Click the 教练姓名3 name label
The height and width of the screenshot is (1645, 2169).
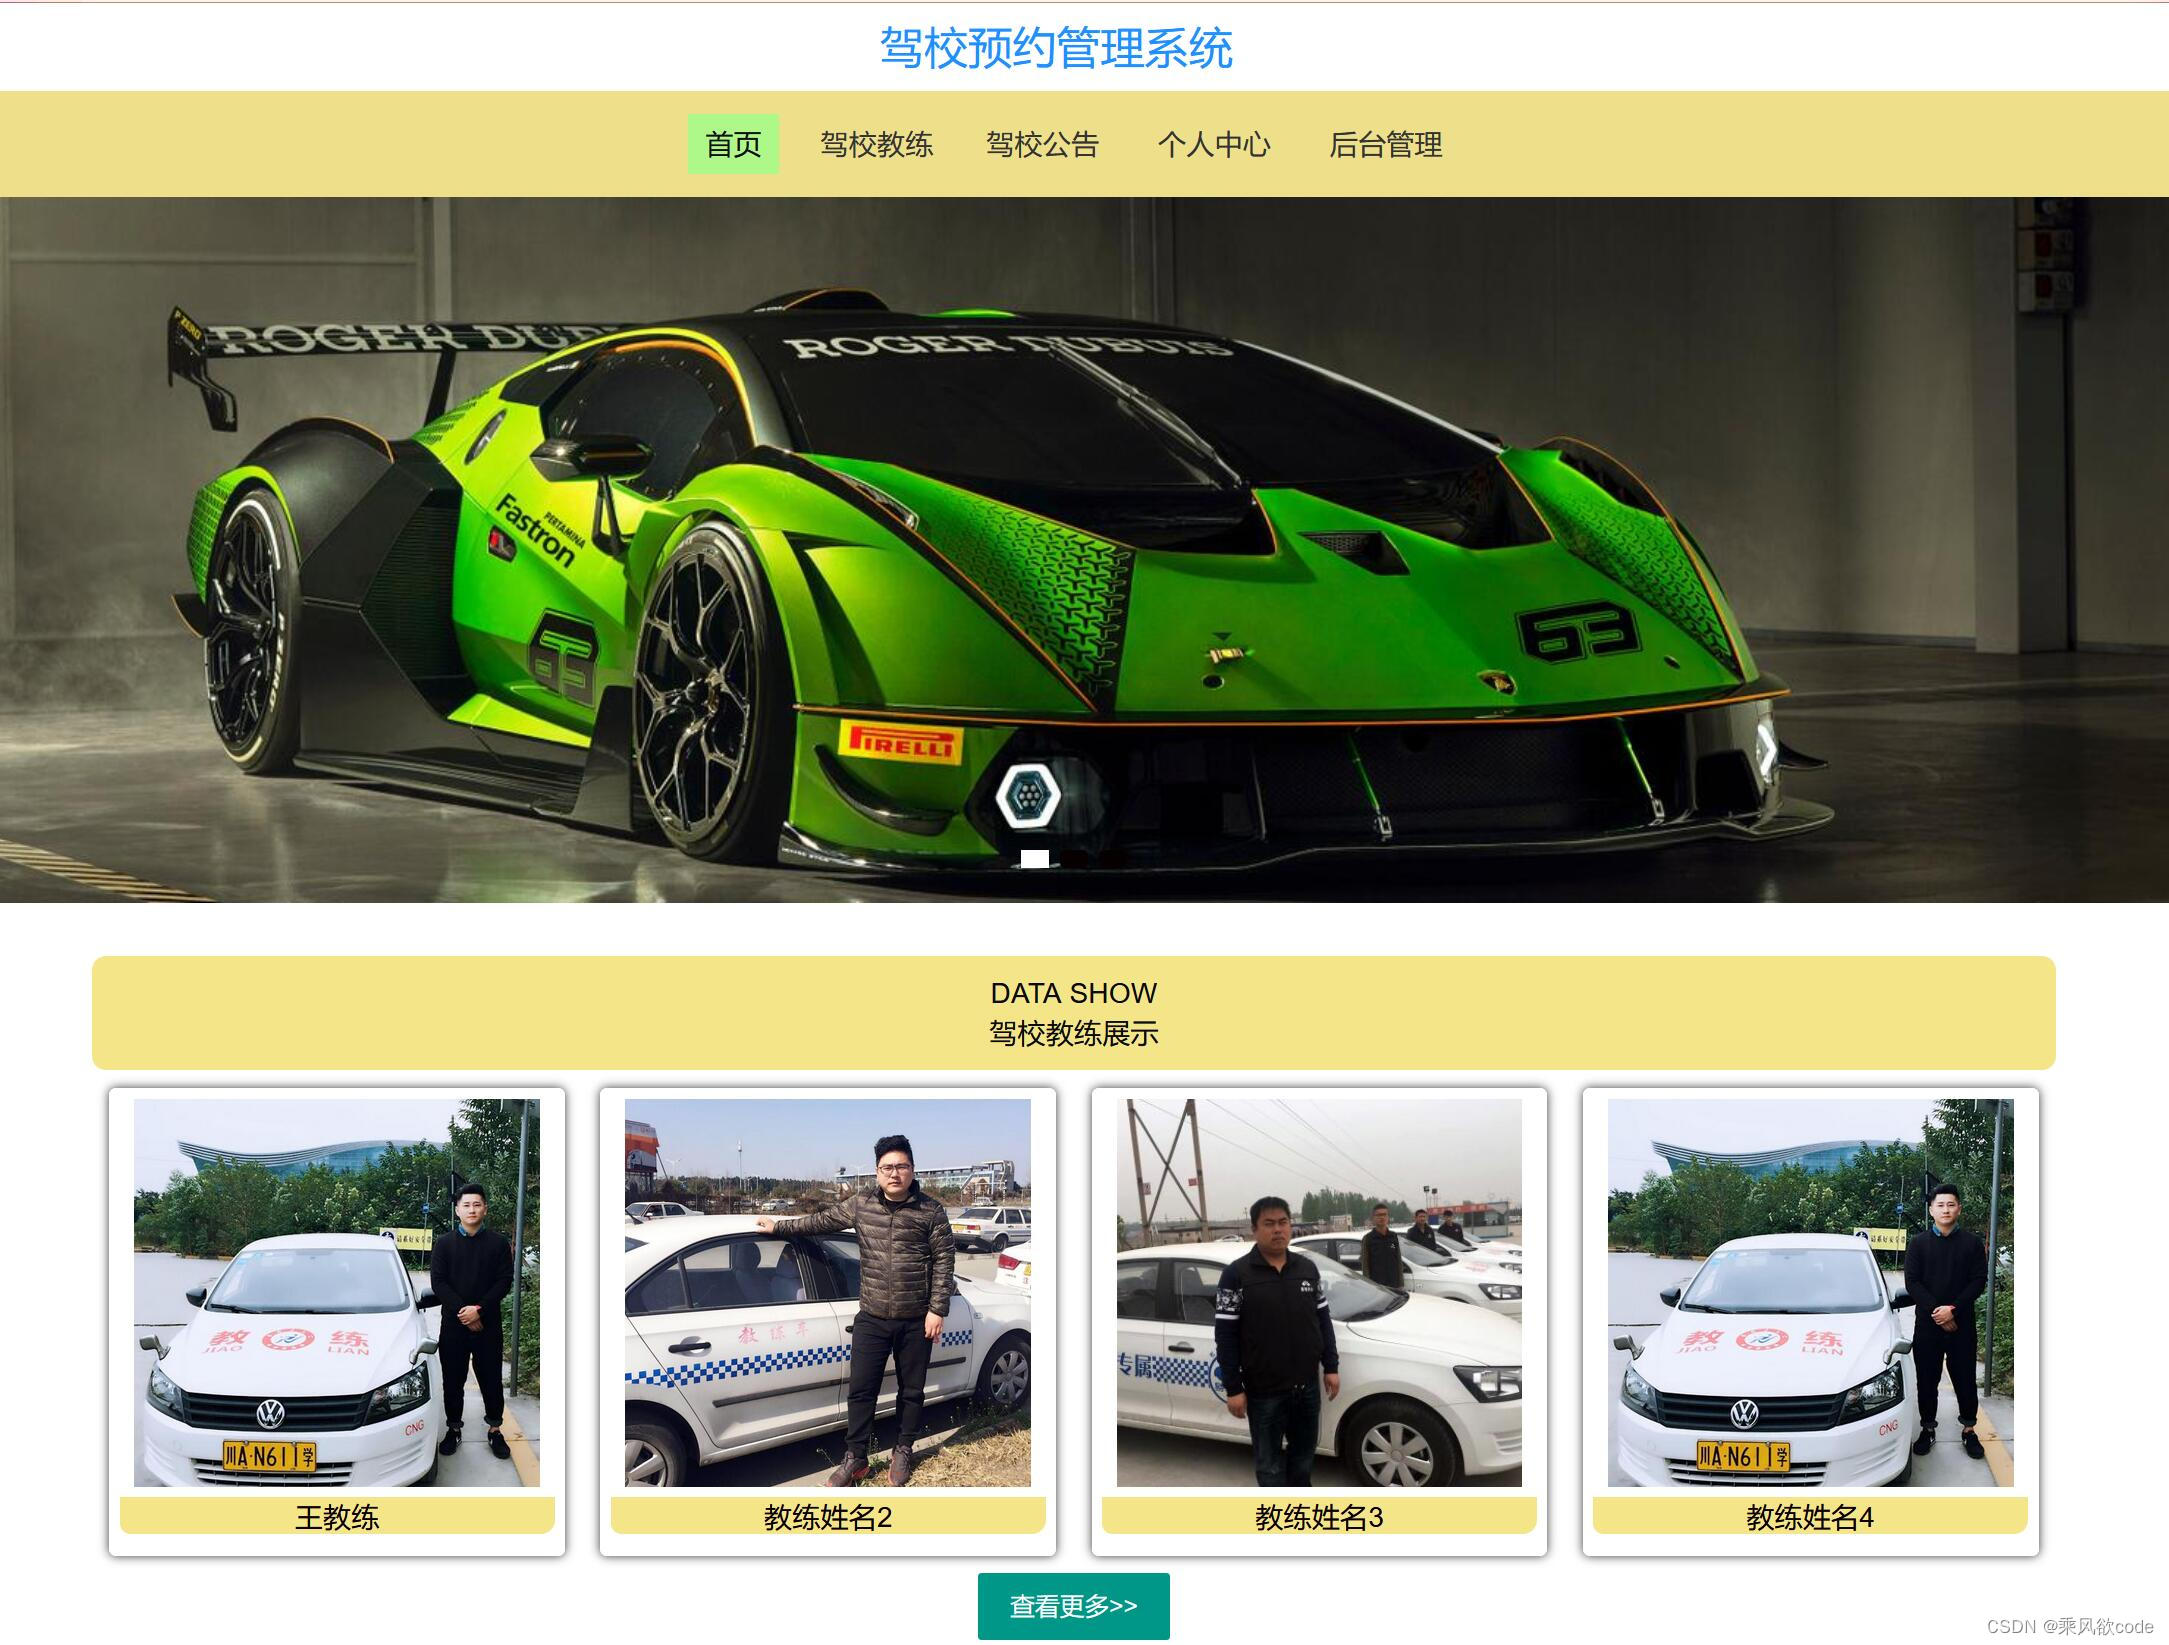coord(1319,1516)
